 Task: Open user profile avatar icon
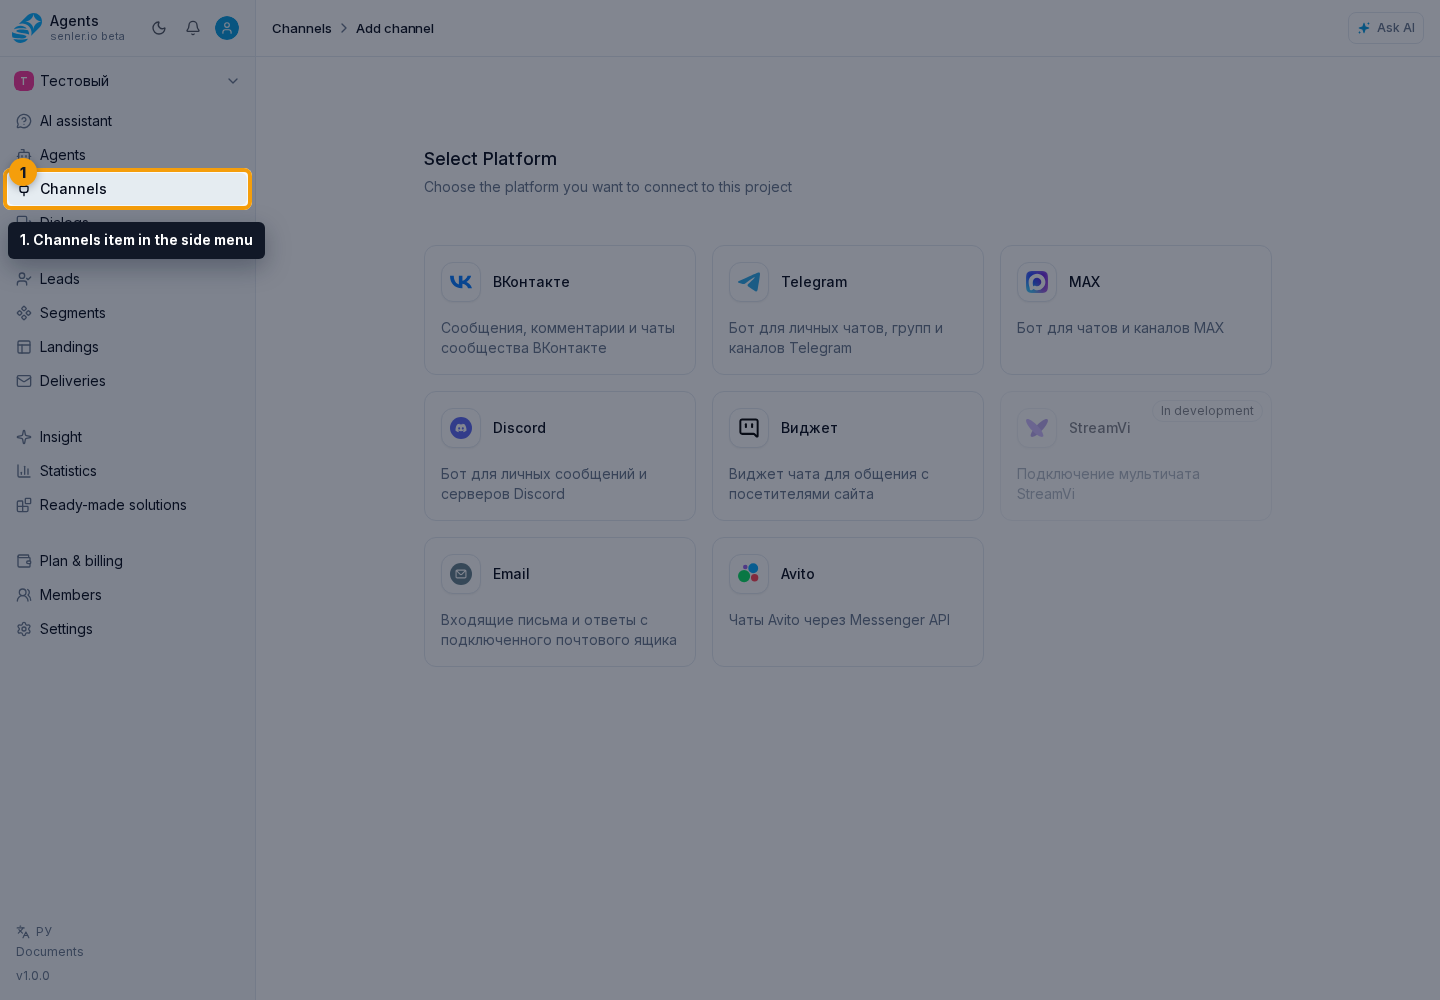pos(227,28)
